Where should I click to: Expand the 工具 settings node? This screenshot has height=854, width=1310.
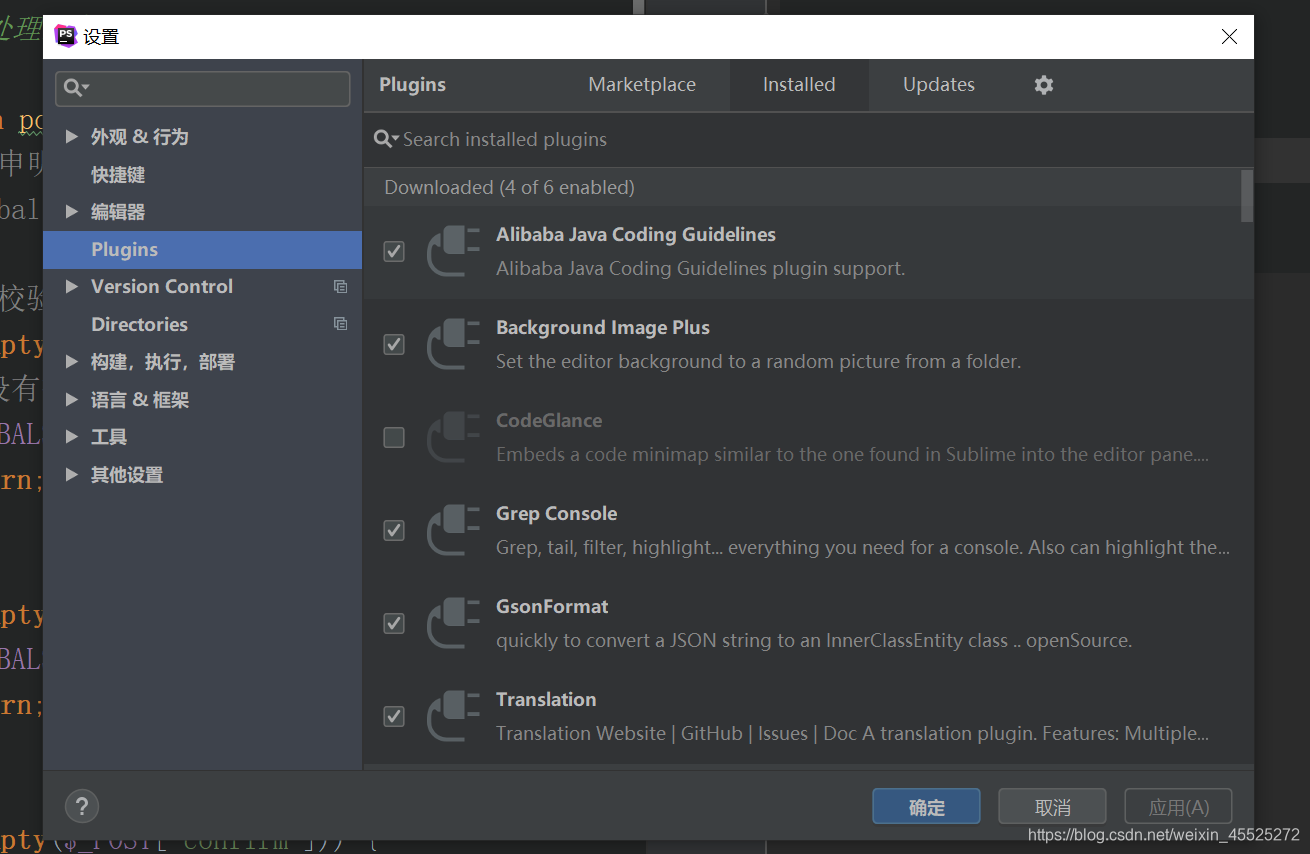point(71,436)
